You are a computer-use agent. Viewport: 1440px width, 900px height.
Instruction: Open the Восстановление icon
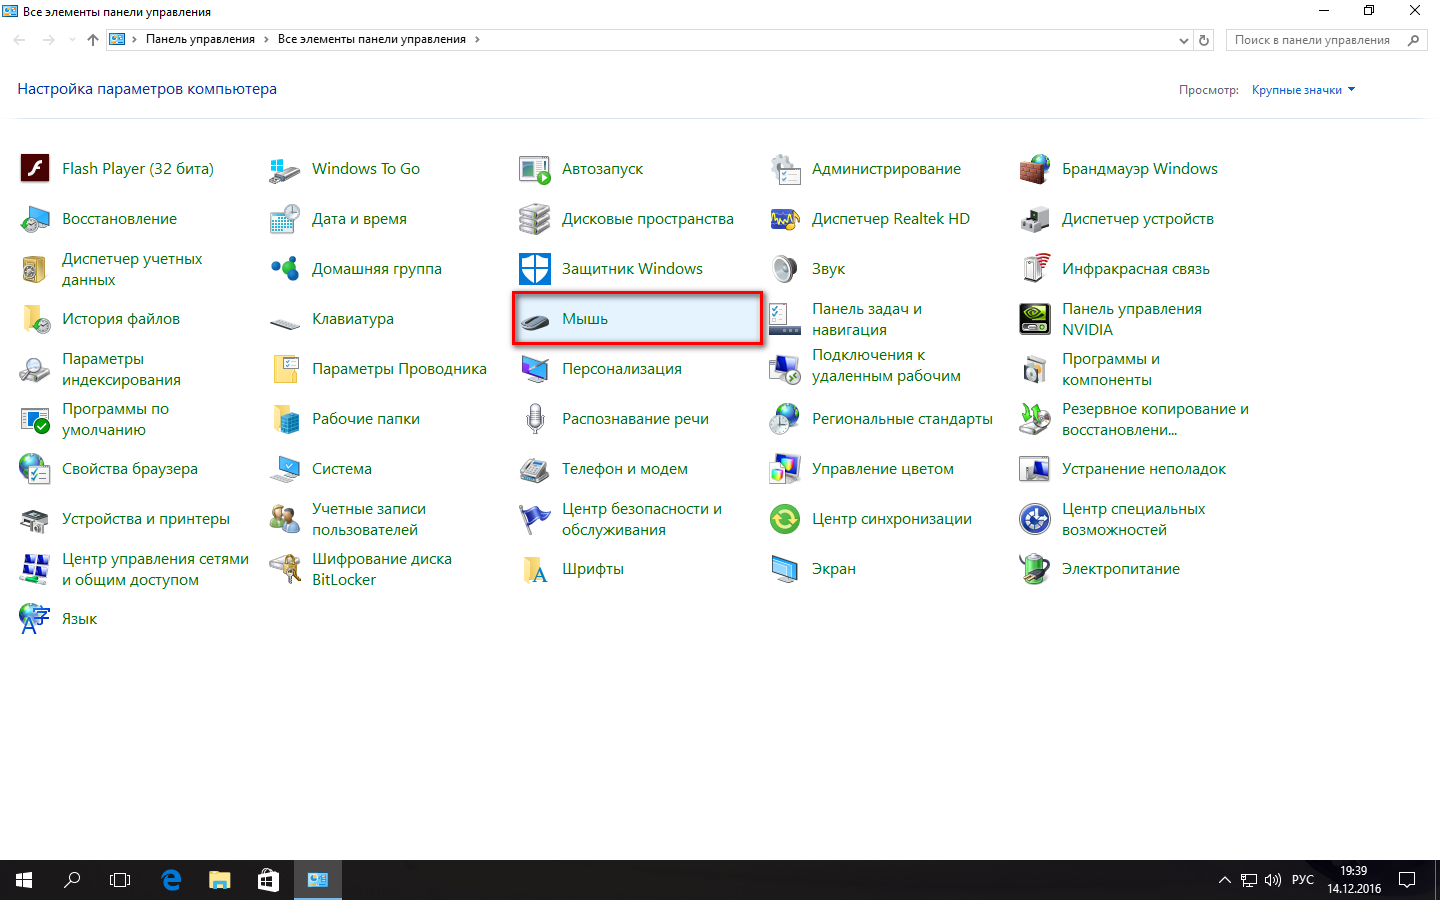point(35,219)
